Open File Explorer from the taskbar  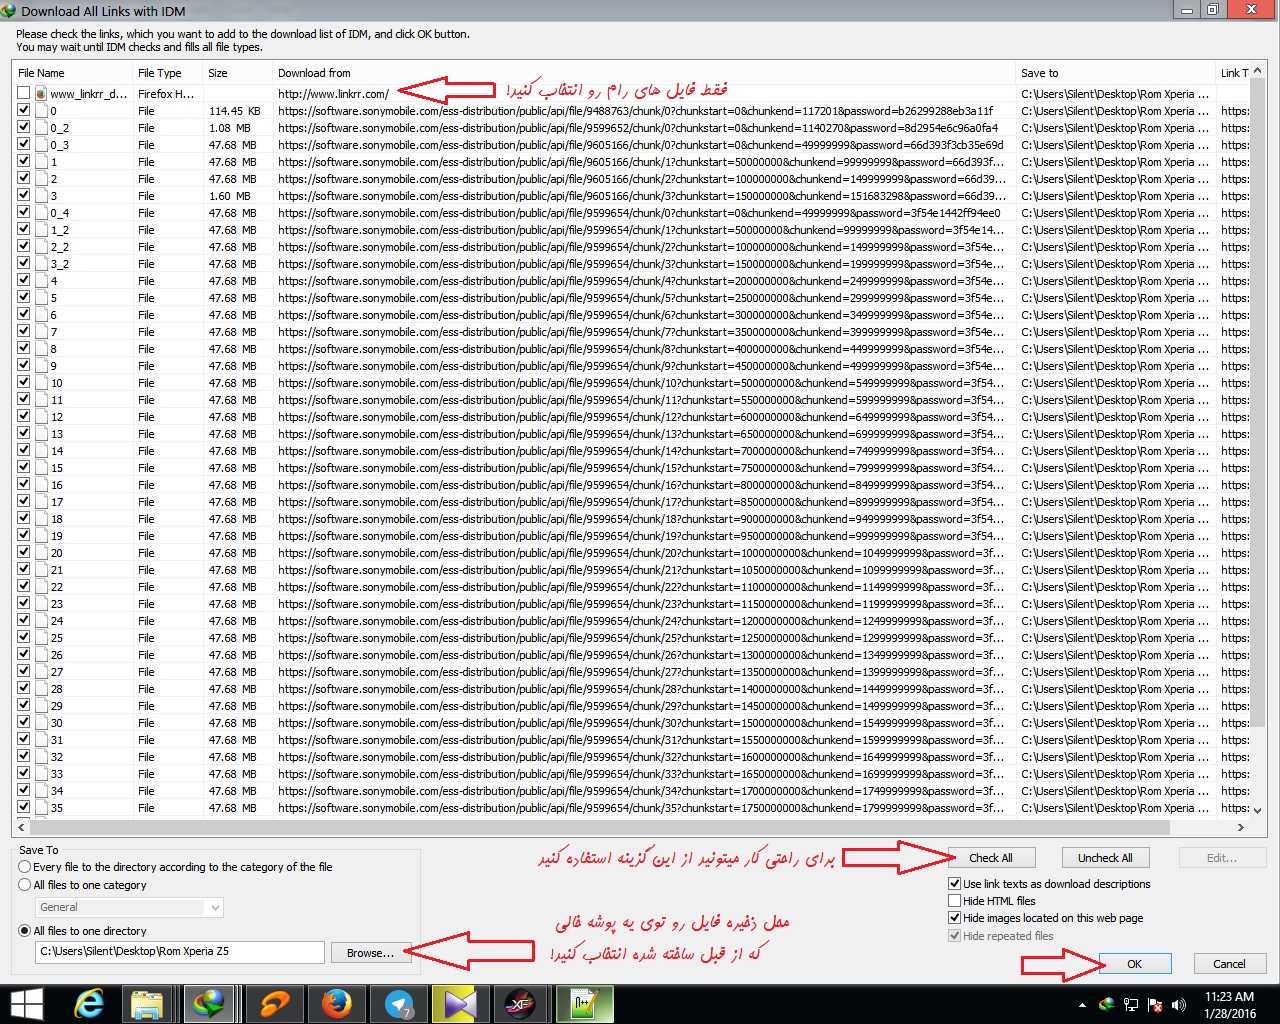point(147,1004)
